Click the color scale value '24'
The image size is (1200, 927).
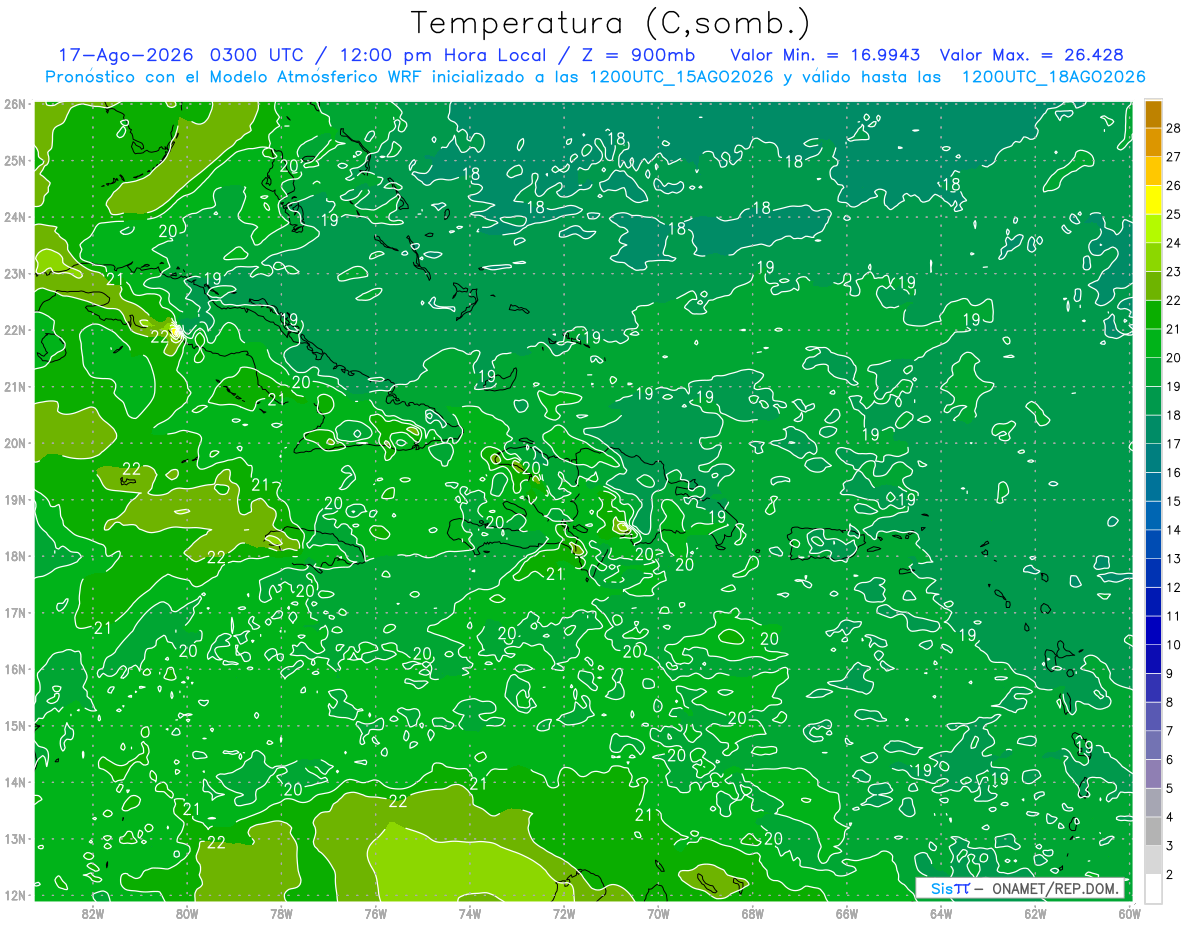click(x=1174, y=243)
